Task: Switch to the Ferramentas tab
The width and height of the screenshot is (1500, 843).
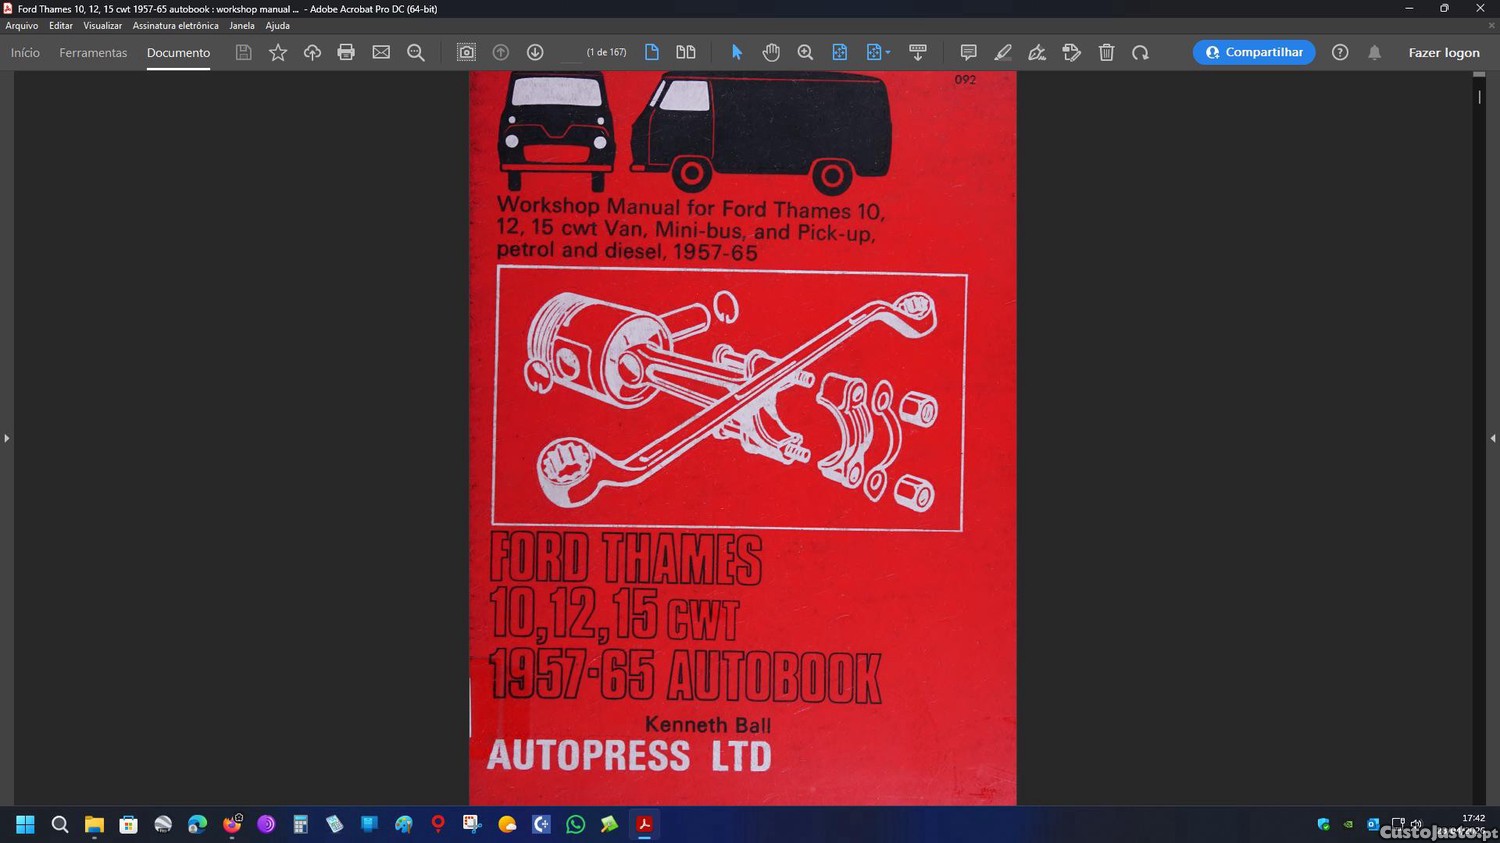Action: click(93, 53)
